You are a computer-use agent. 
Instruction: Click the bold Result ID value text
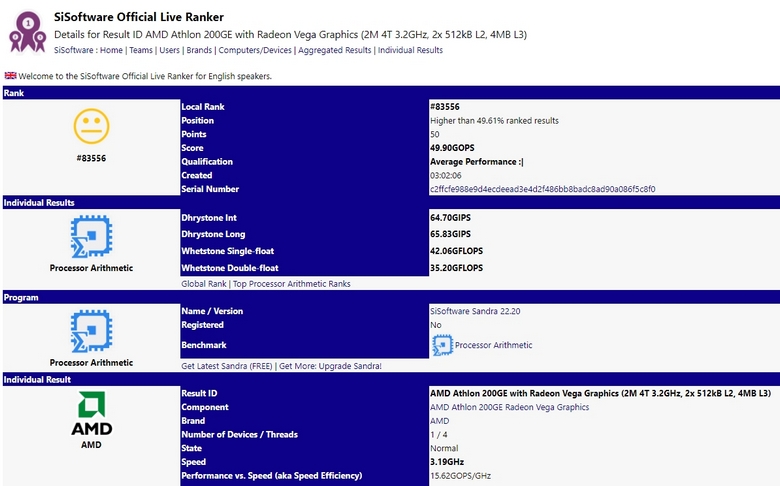tap(600, 393)
